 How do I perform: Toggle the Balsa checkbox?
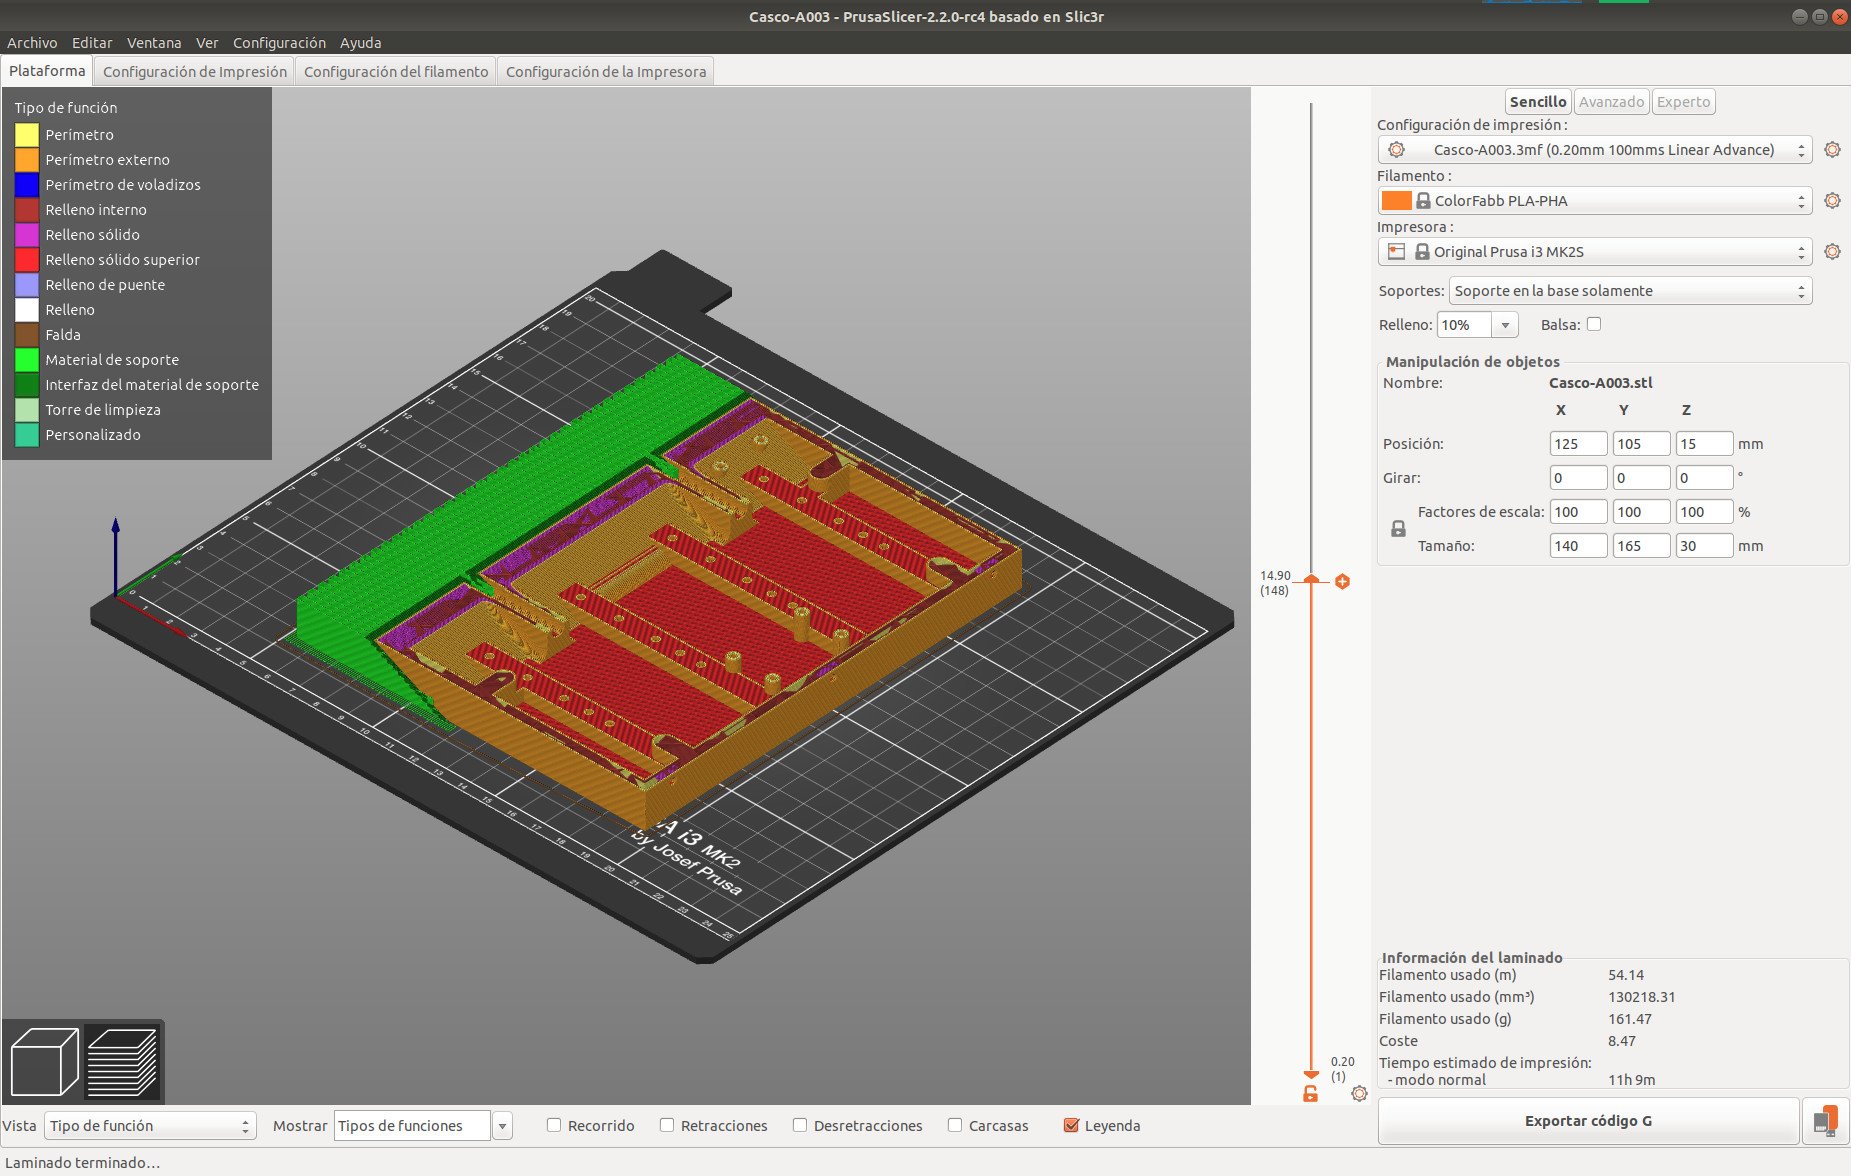(1594, 324)
